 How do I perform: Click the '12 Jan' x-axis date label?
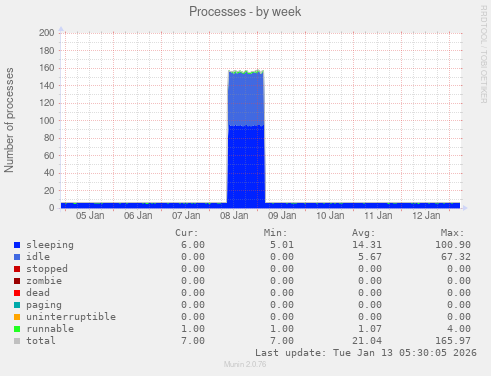coord(426,216)
